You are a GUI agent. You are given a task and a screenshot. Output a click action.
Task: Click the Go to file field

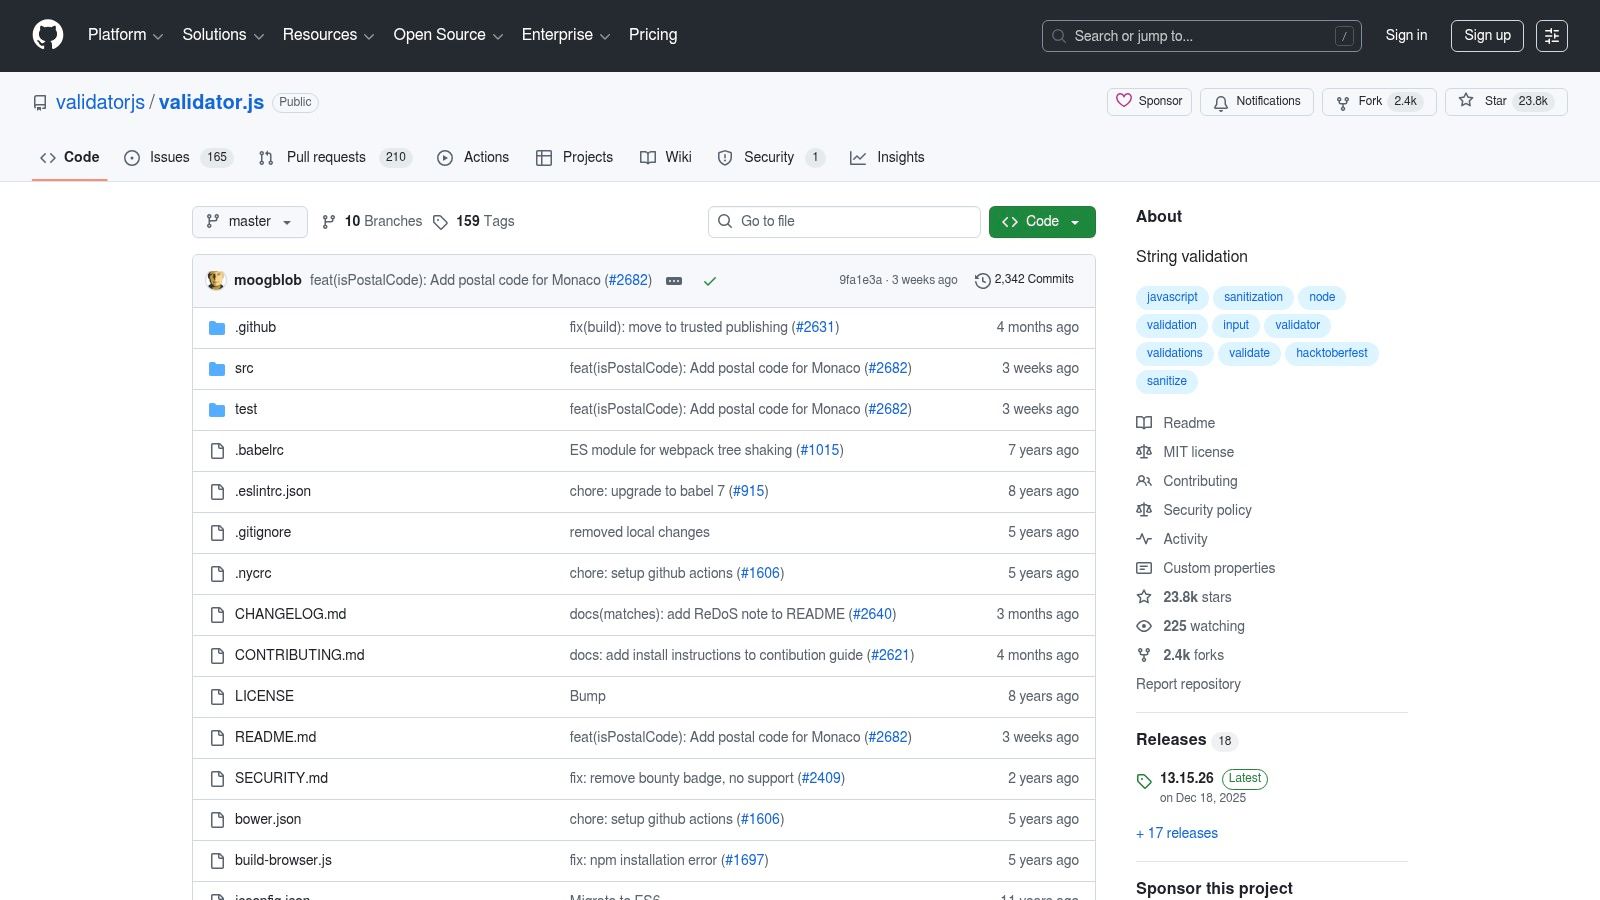[x=843, y=221]
